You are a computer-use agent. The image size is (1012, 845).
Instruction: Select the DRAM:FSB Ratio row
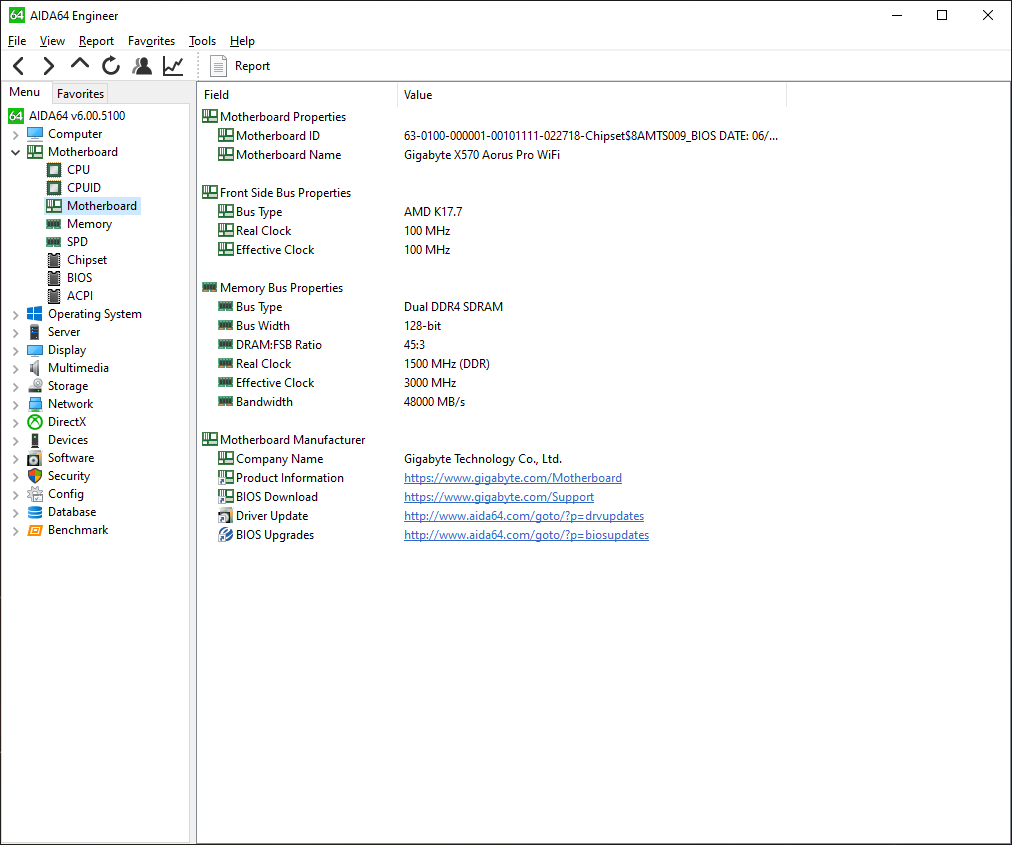(x=491, y=345)
